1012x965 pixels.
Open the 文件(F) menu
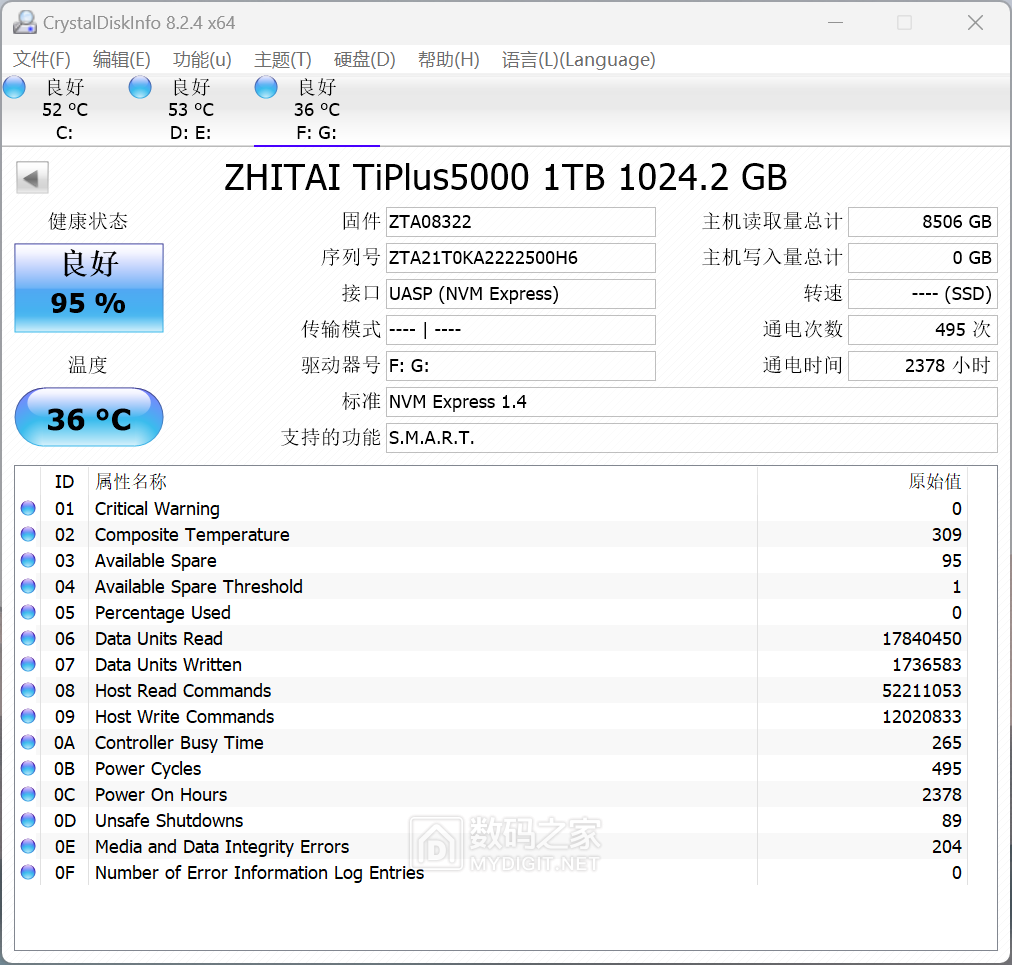point(42,59)
